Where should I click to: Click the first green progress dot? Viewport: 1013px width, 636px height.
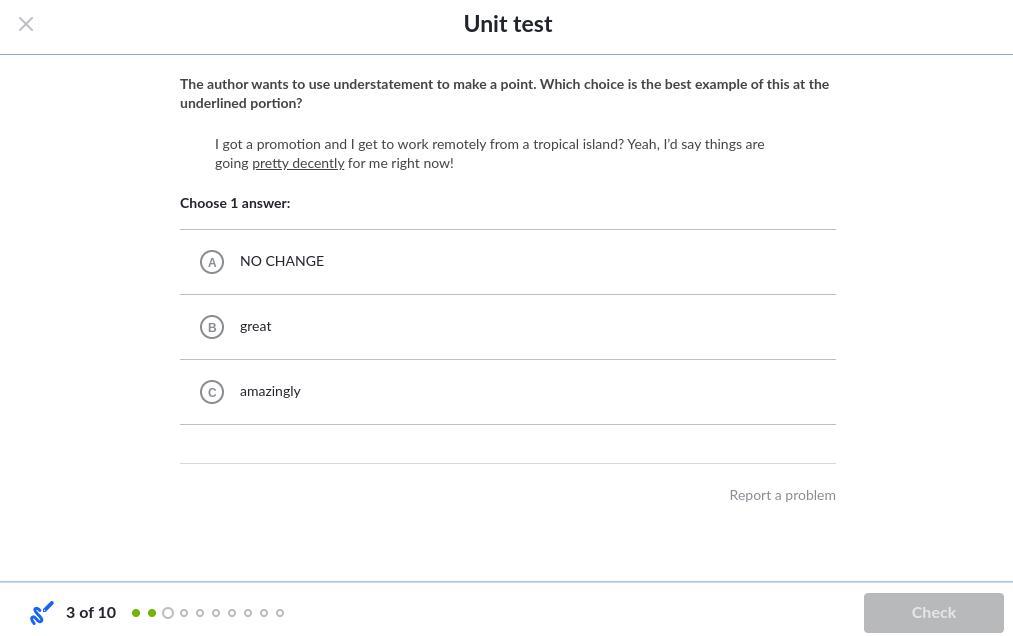136,613
